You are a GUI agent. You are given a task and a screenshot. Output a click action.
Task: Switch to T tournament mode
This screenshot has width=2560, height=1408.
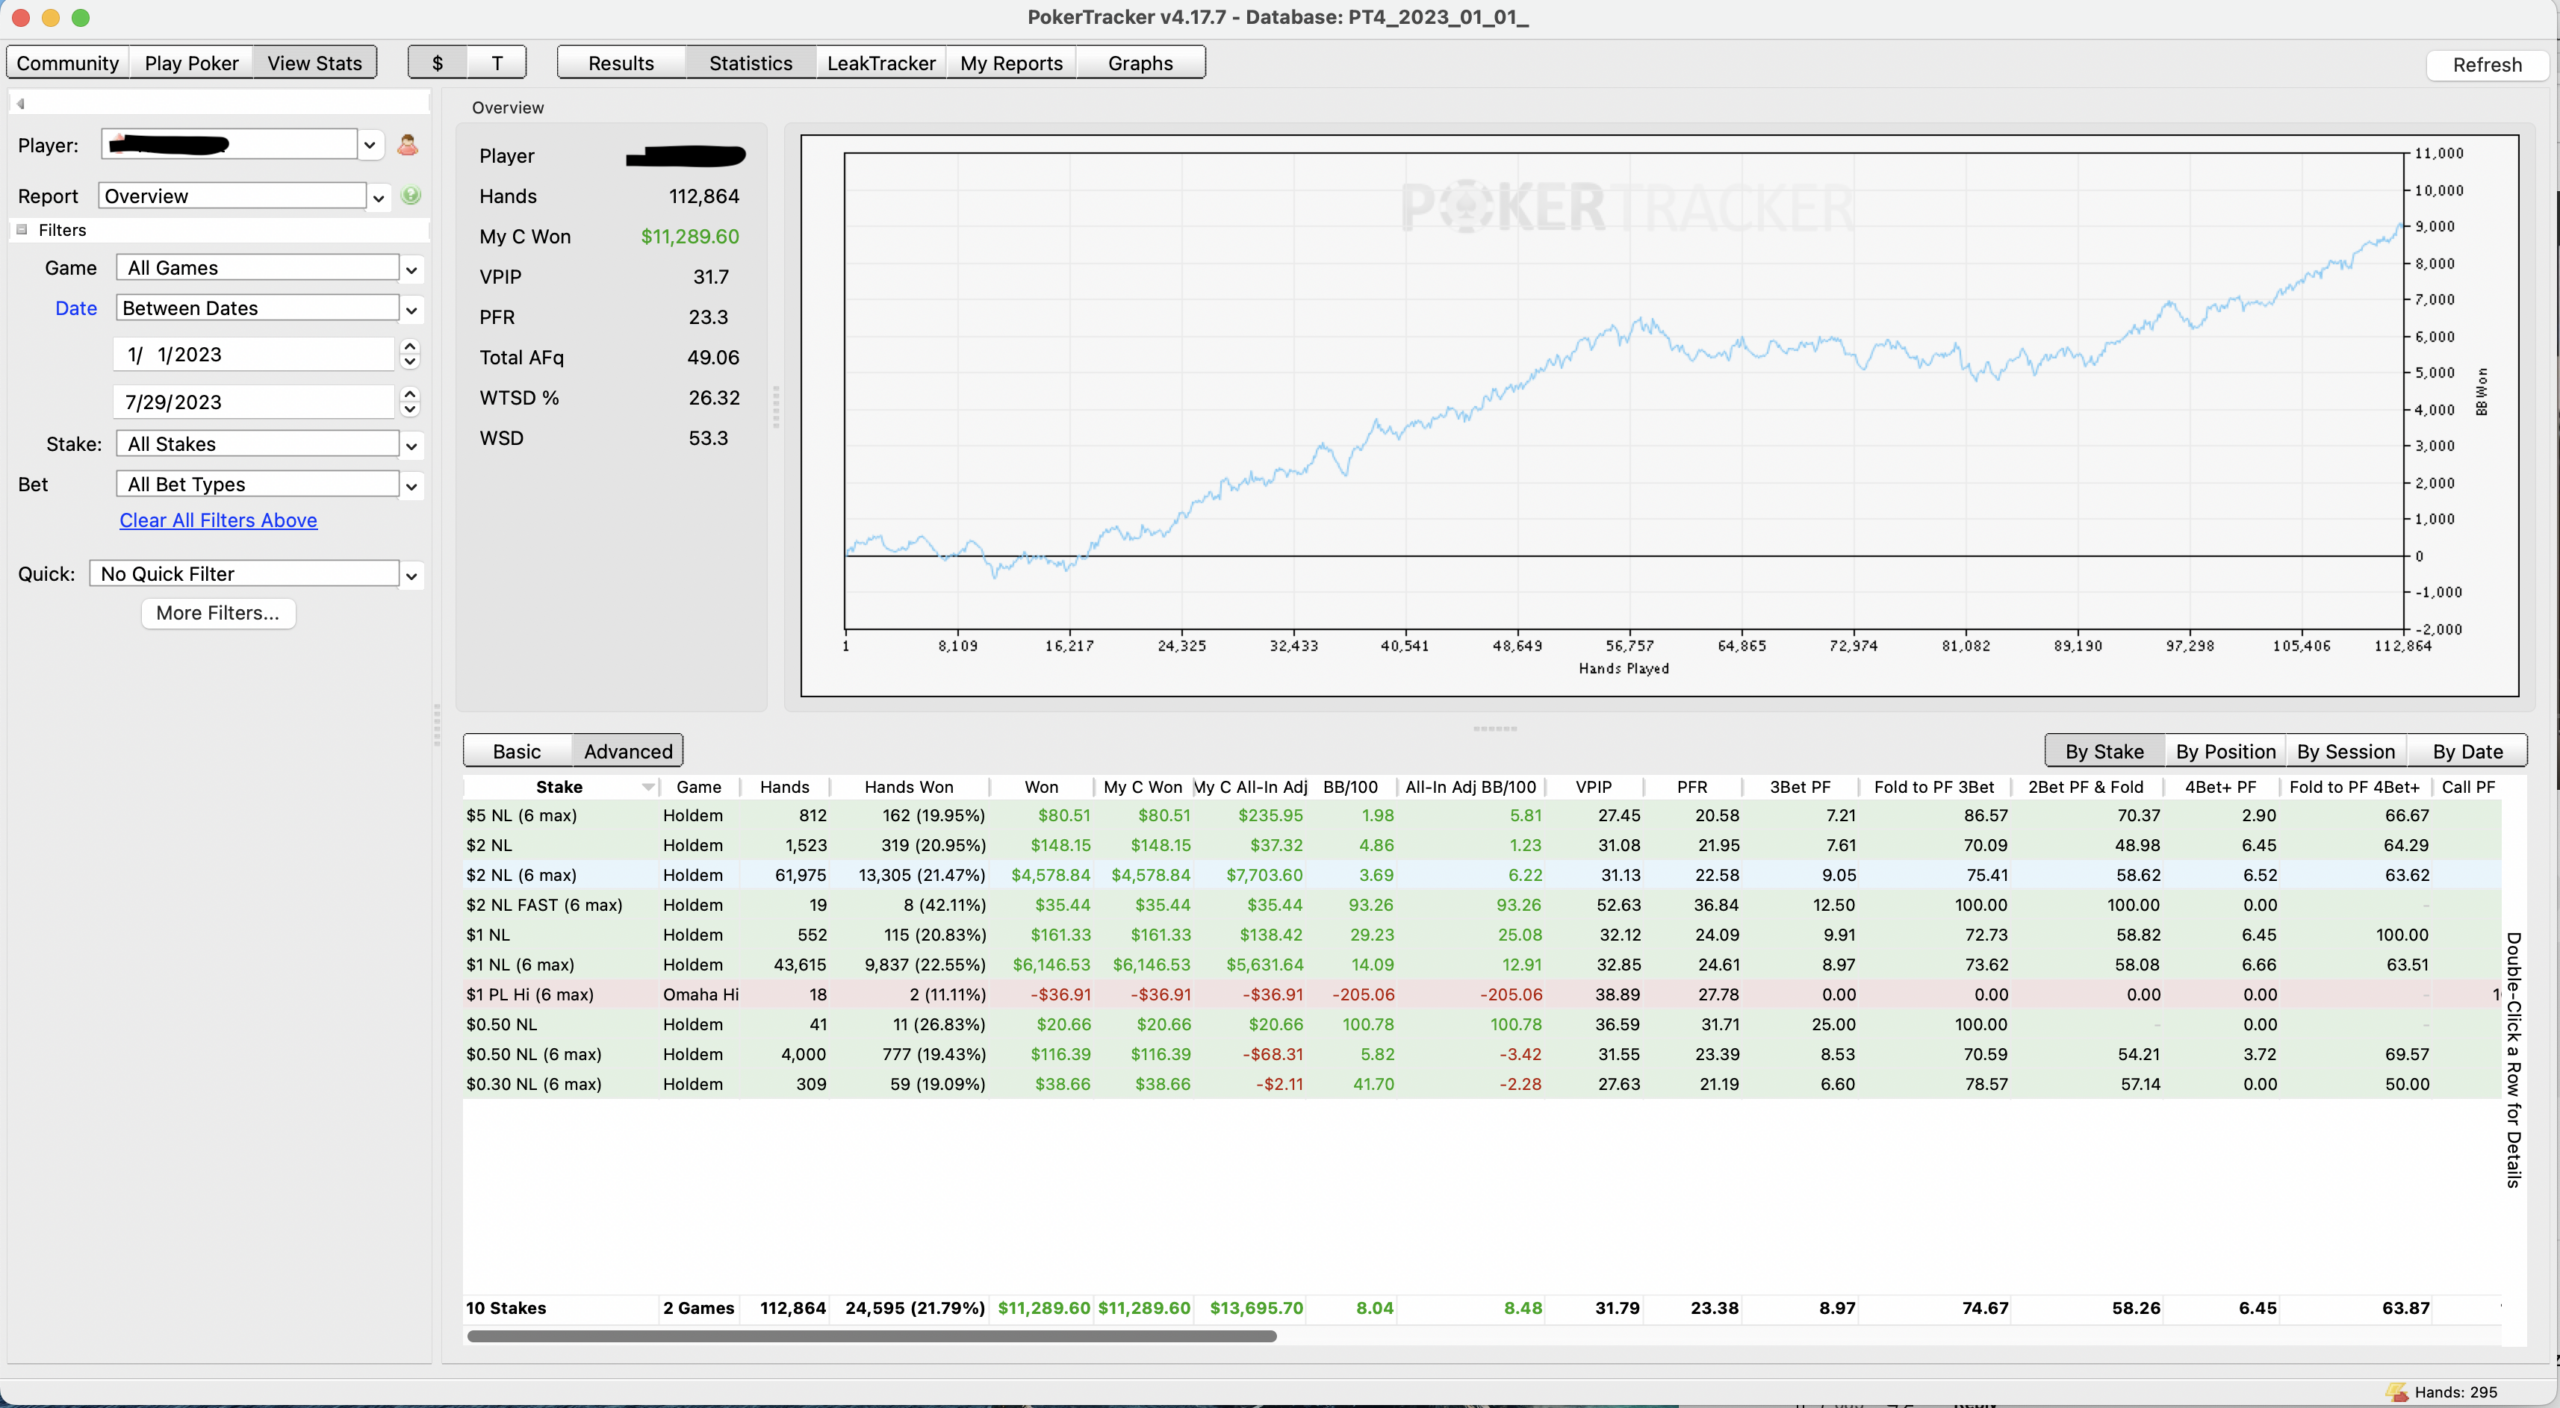(497, 63)
